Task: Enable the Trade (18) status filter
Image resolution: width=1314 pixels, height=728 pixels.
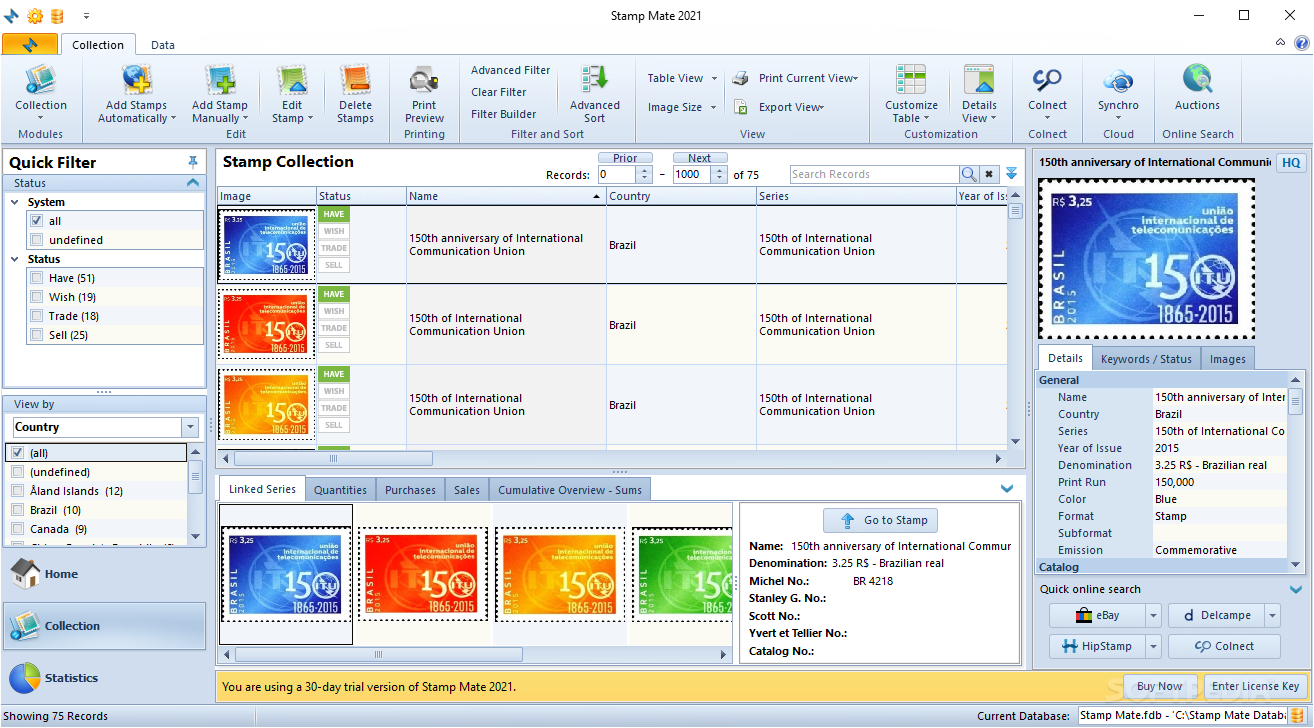Action: [37, 316]
